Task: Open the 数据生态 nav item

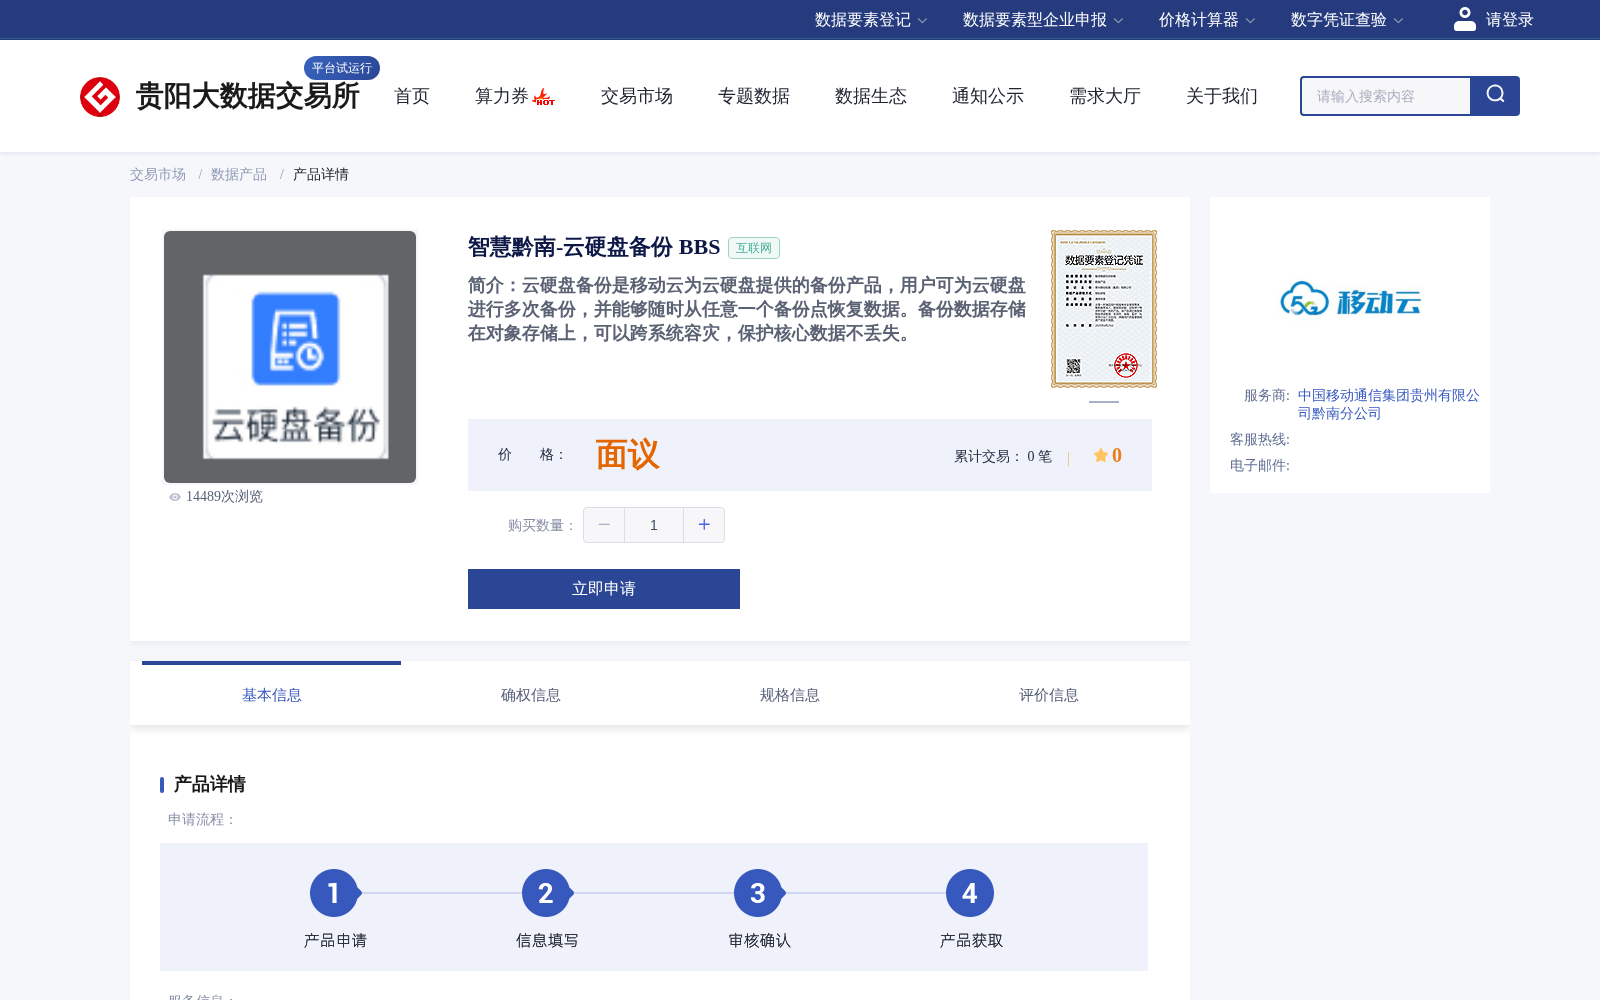Action: click(x=871, y=96)
